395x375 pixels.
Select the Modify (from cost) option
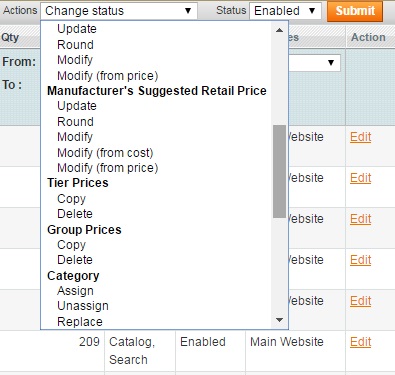tap(105, 153)
